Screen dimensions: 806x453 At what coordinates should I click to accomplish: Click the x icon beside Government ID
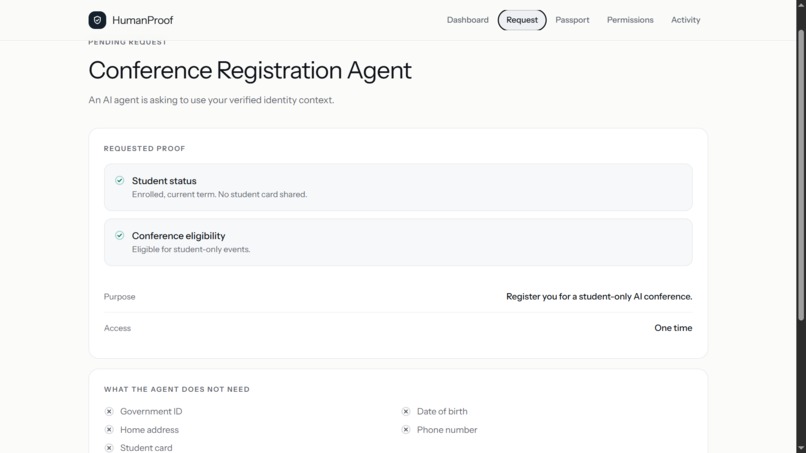pyautogui.click(x=109, y=411)
